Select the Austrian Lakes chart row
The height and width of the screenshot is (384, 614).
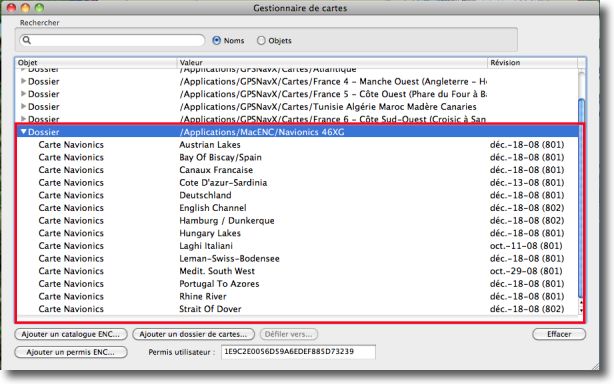pos(298,144)
